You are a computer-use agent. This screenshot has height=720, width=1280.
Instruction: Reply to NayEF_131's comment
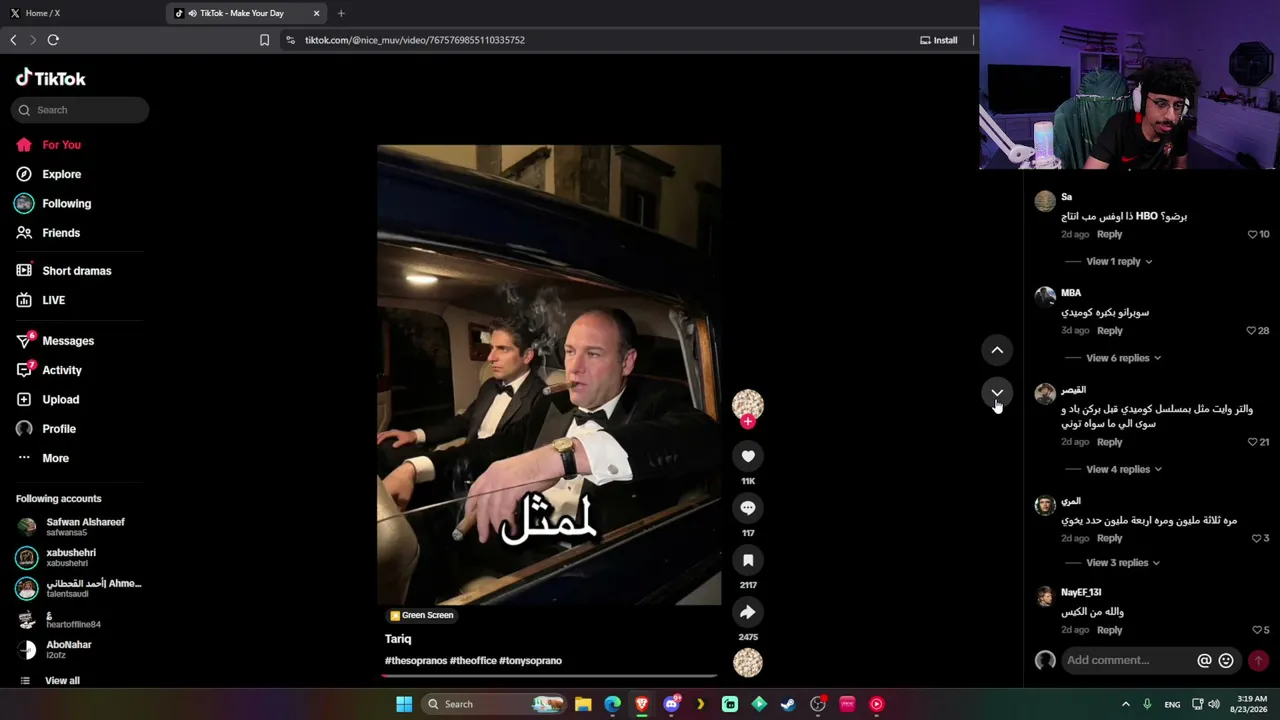1109,630
